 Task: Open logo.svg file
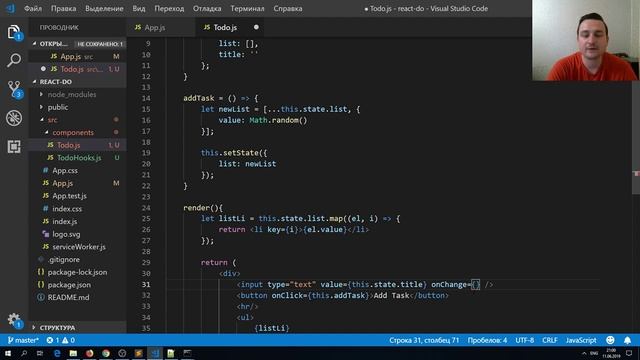(66, 234)
